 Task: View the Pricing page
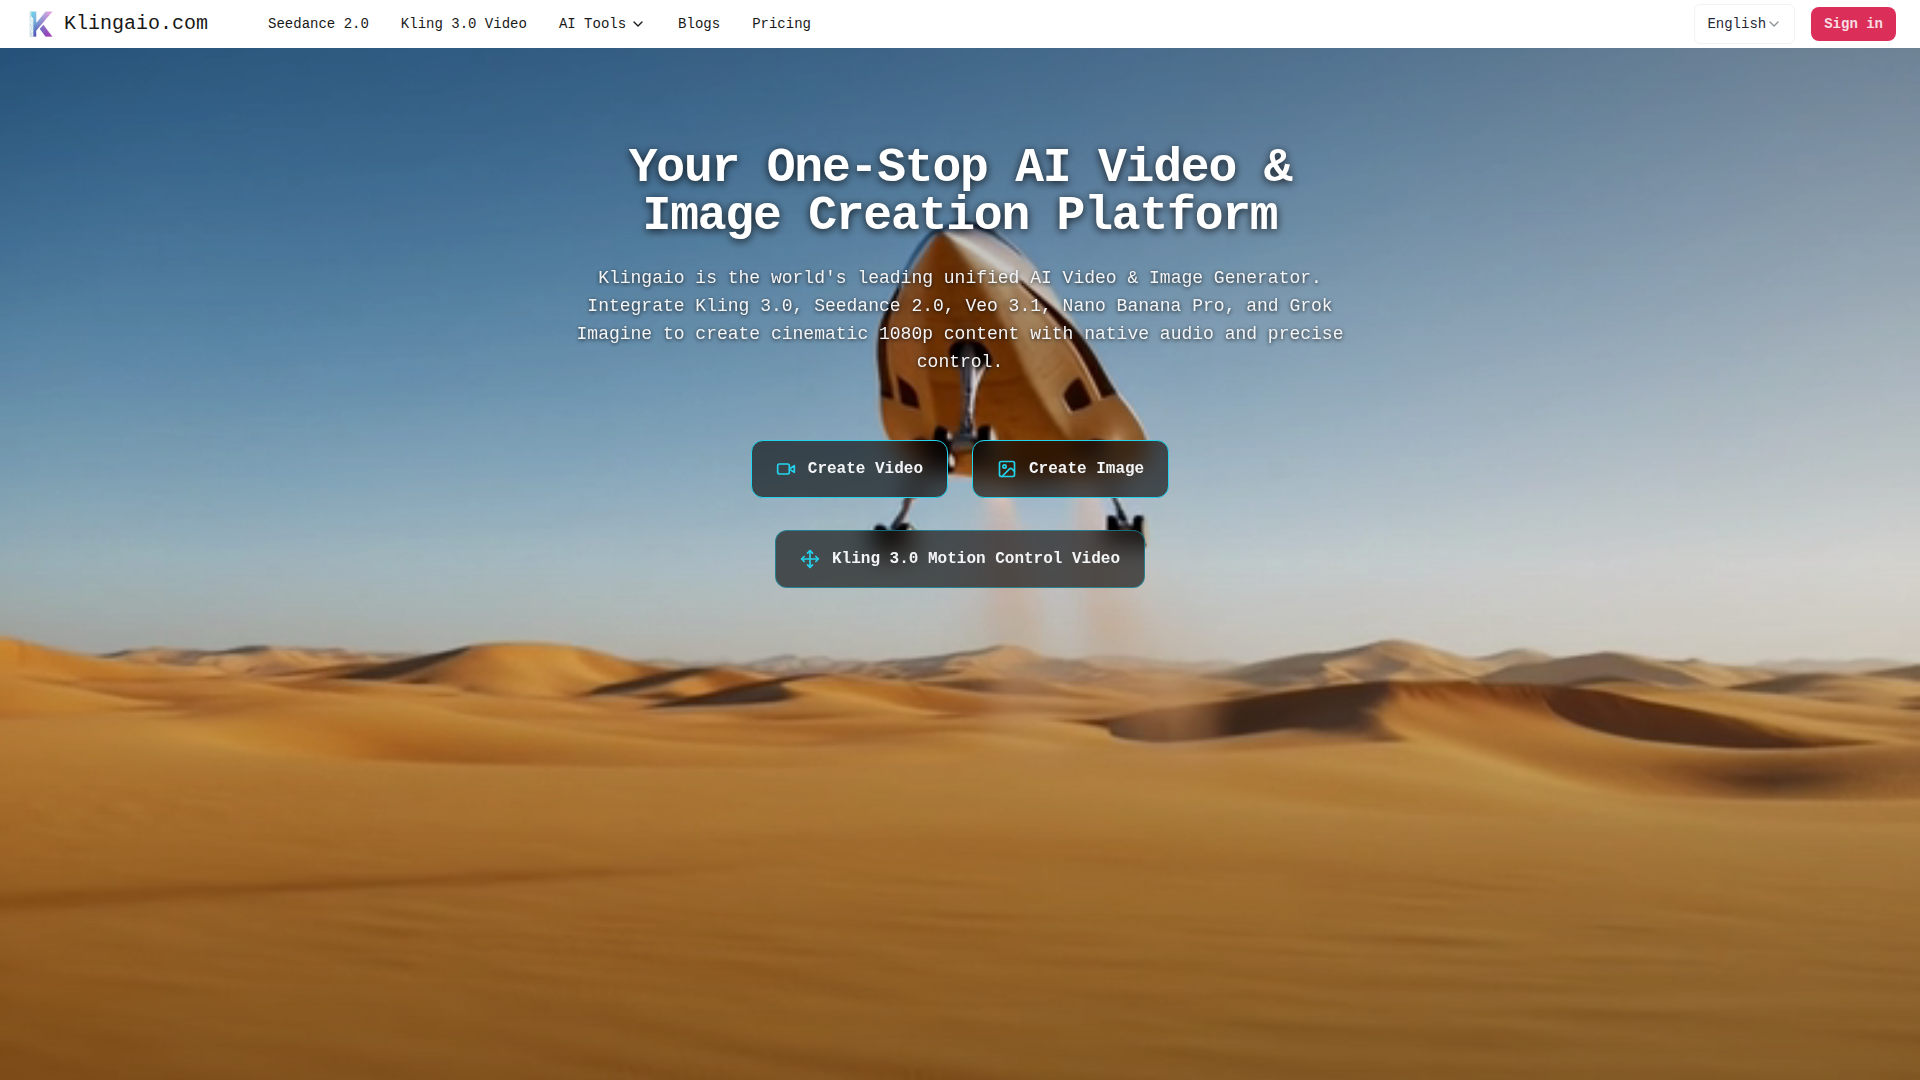coord(781,24)
